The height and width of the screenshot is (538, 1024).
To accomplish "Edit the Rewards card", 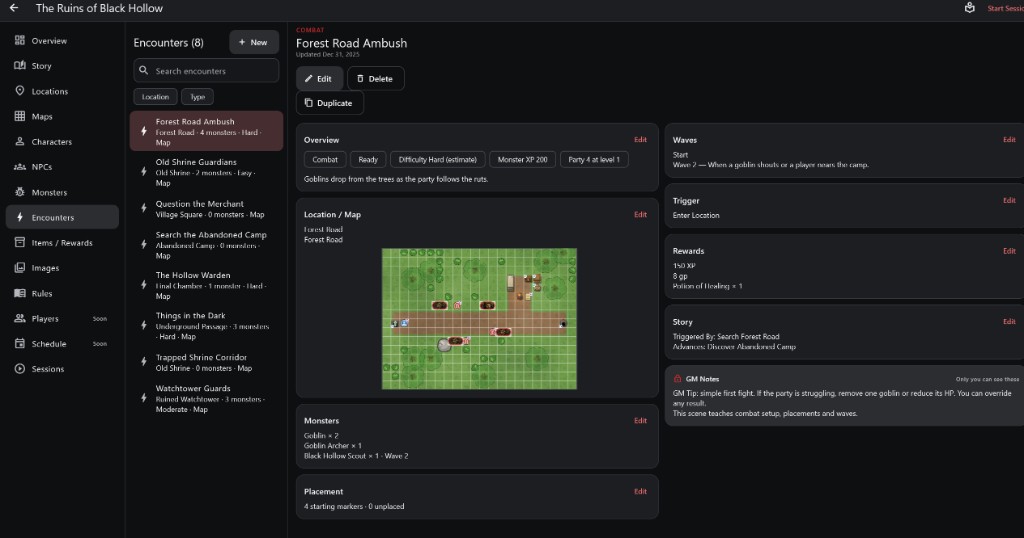I will click(1009, 251).
